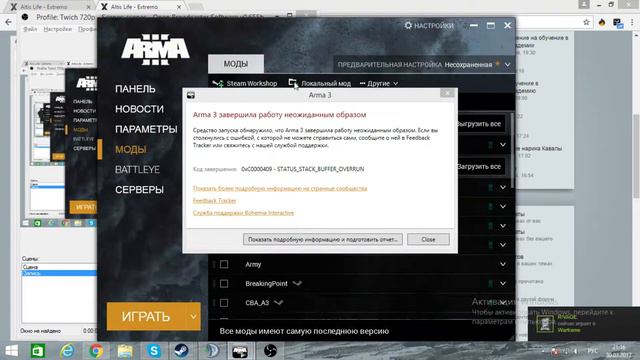This screenshot has width=640, height=360.
Task: Open the preset dropdown arrow
Action: (507, 64)
